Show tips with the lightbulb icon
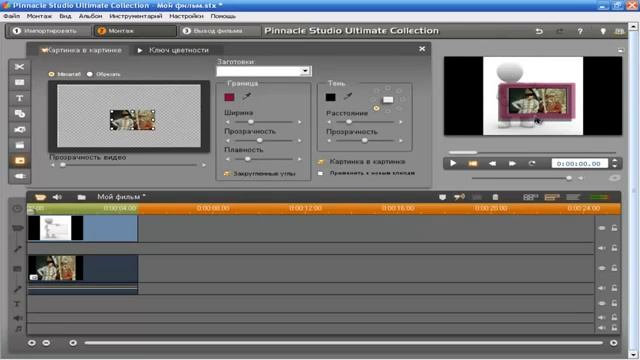 tap(602, 31)
